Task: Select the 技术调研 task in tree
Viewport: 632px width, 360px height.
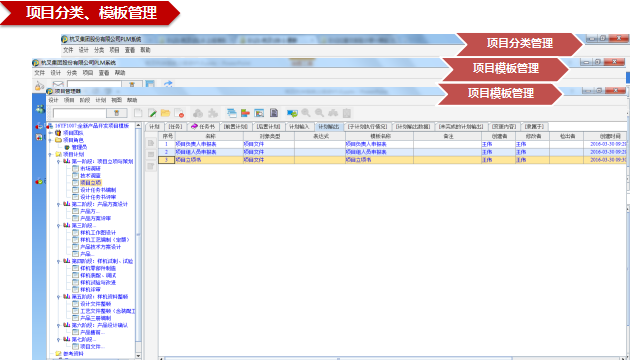Action: (x=90, y=176)
